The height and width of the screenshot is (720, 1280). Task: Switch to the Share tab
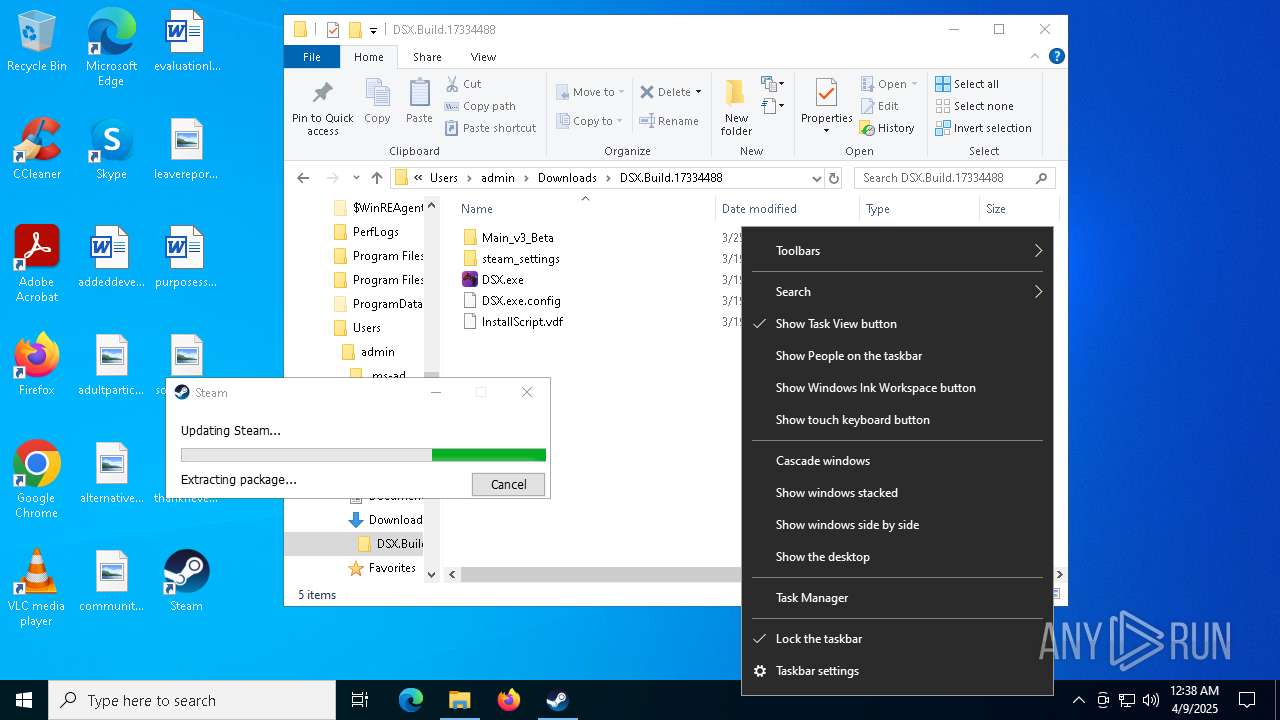coord(427,57)
